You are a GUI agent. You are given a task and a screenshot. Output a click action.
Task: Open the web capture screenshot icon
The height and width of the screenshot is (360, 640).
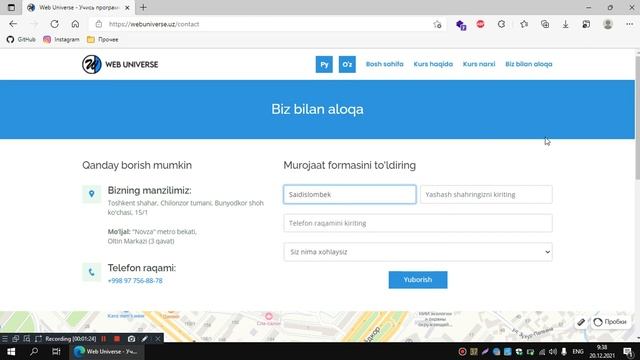(586, 24)
